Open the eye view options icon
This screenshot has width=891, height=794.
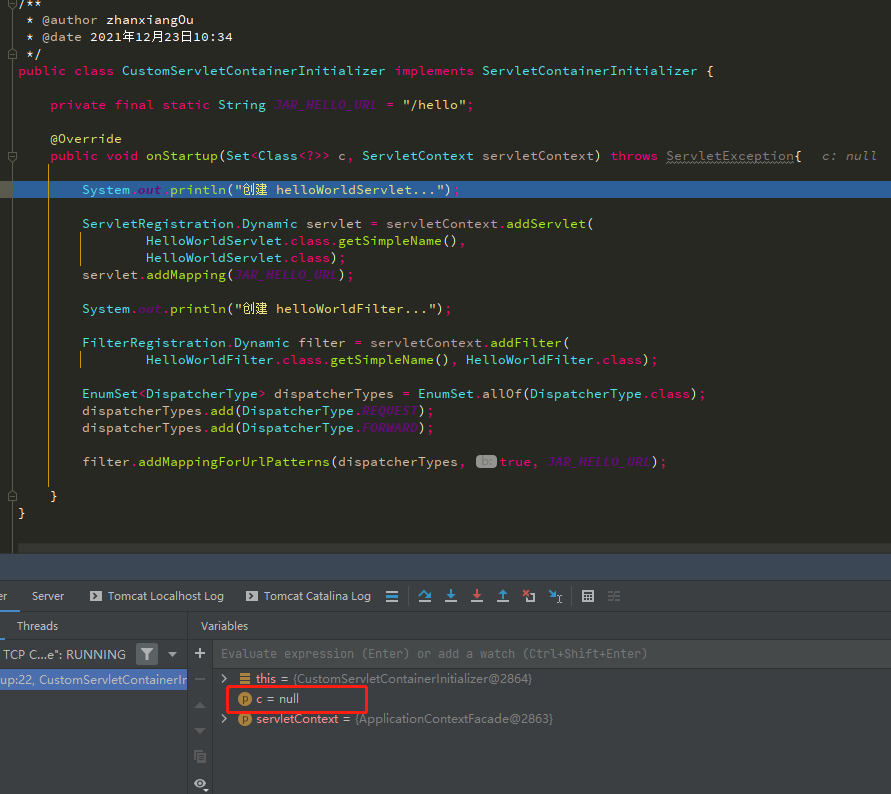click(x=201, y=784)
